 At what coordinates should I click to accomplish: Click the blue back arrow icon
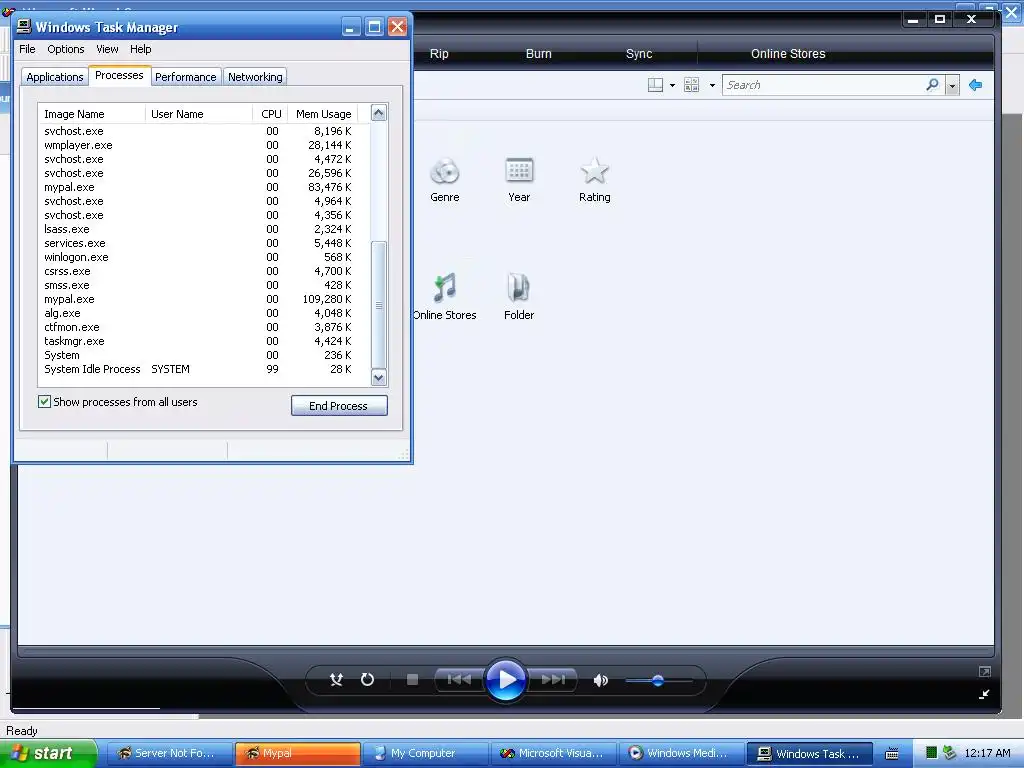click(x=976, y=85)
